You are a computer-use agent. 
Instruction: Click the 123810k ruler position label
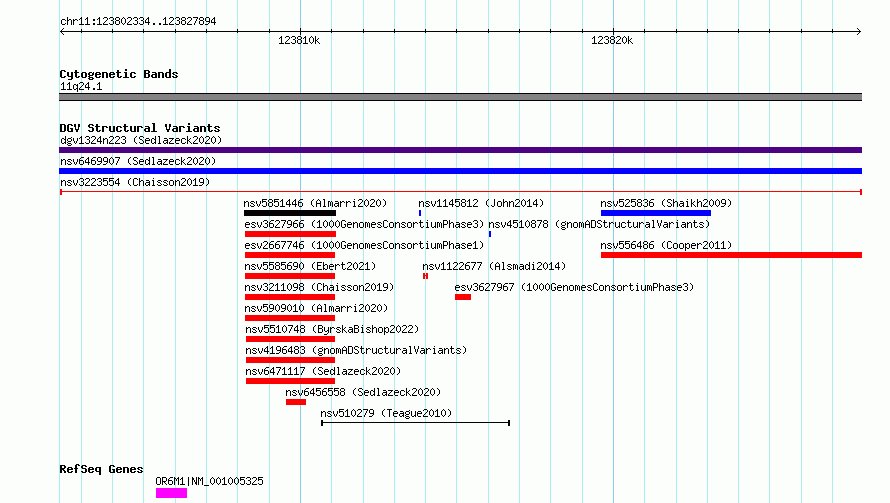(299, 40)
